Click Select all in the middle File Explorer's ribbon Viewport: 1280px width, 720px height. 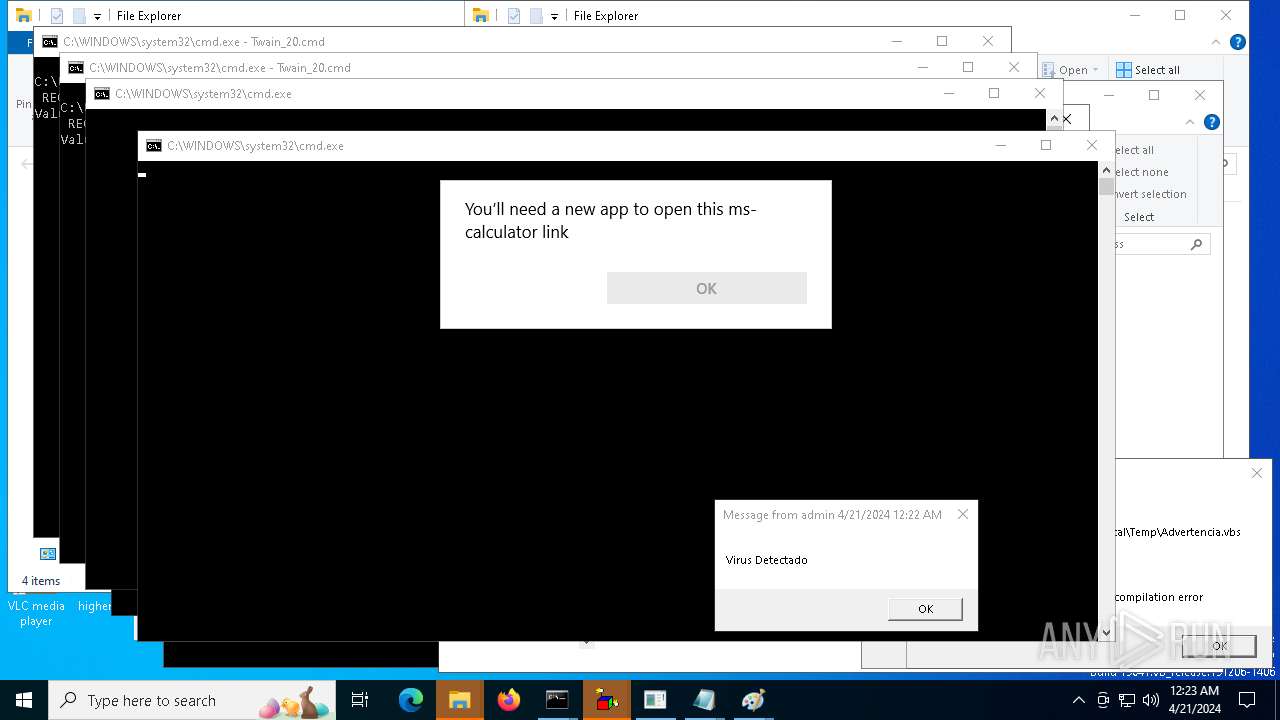coord(1148,70)
